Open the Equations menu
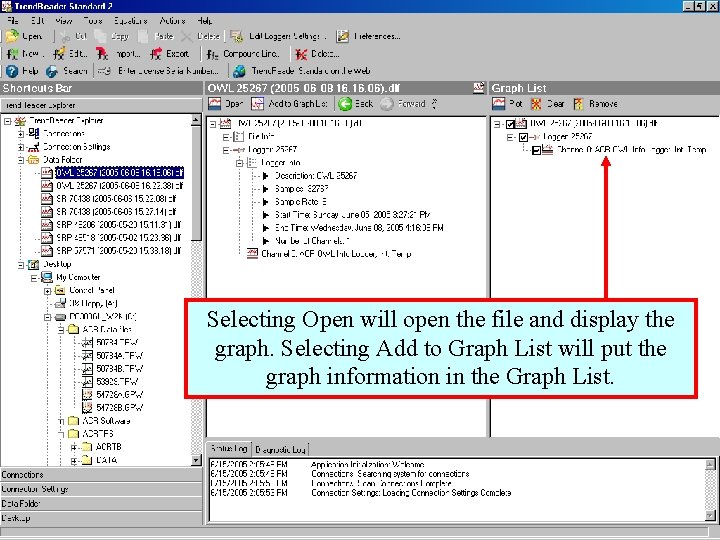 pos(131,21)
